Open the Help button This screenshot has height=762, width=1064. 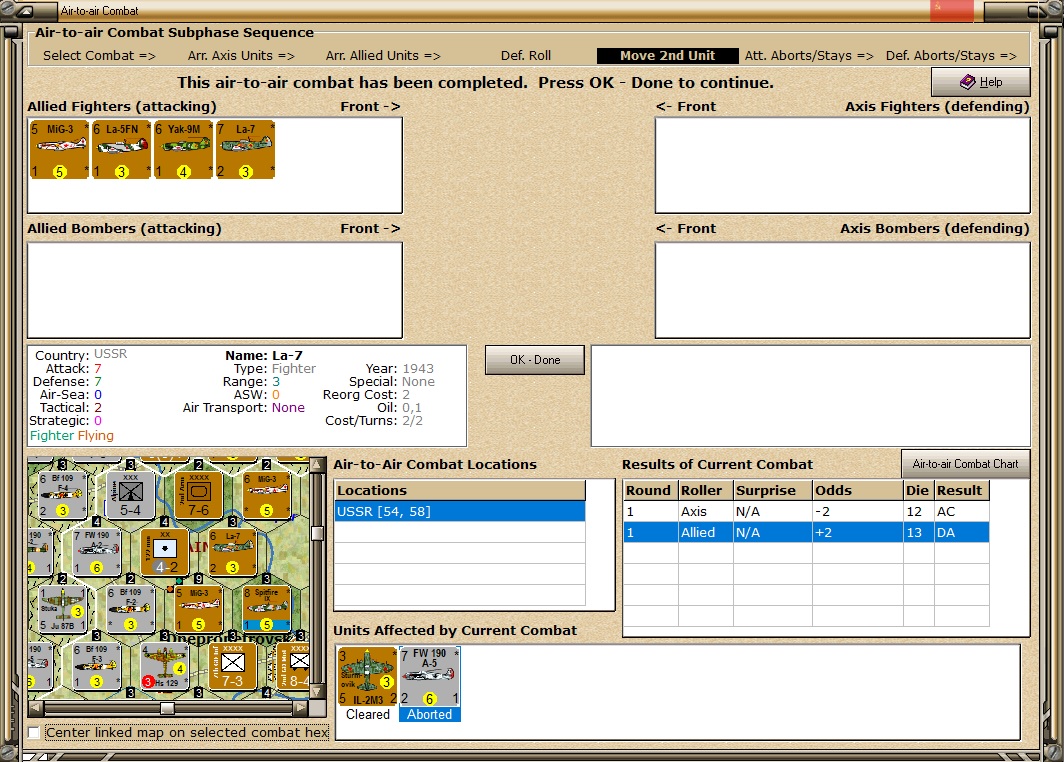[x=981, y=82]
